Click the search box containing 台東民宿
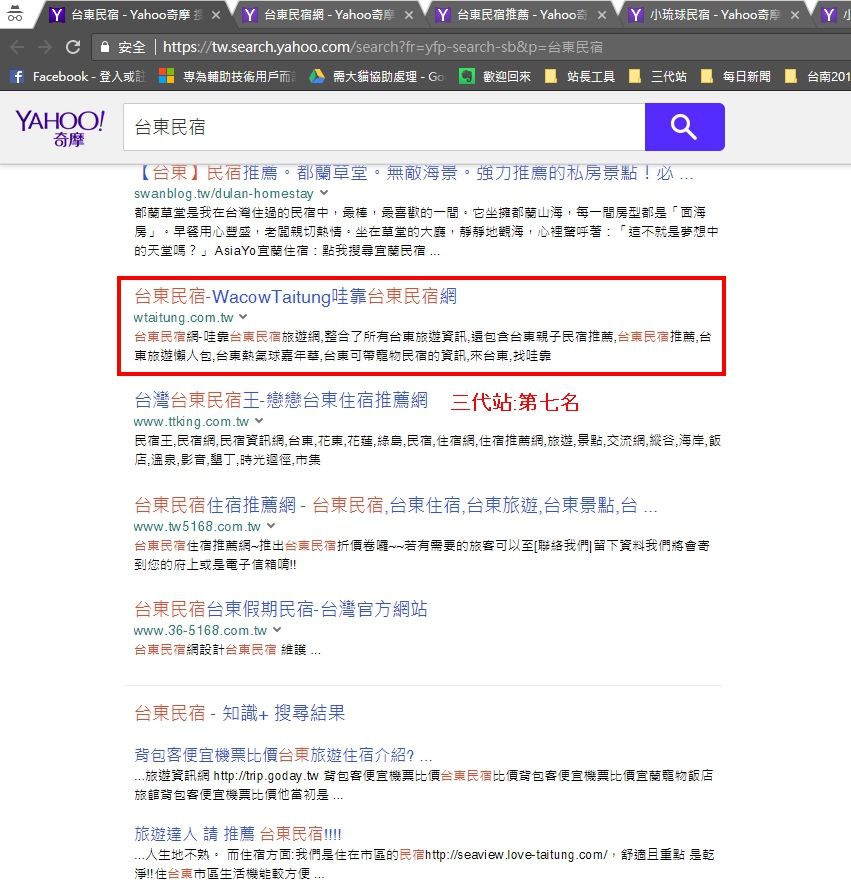Screen dimensions: 851x890 [x=384, y=127]
